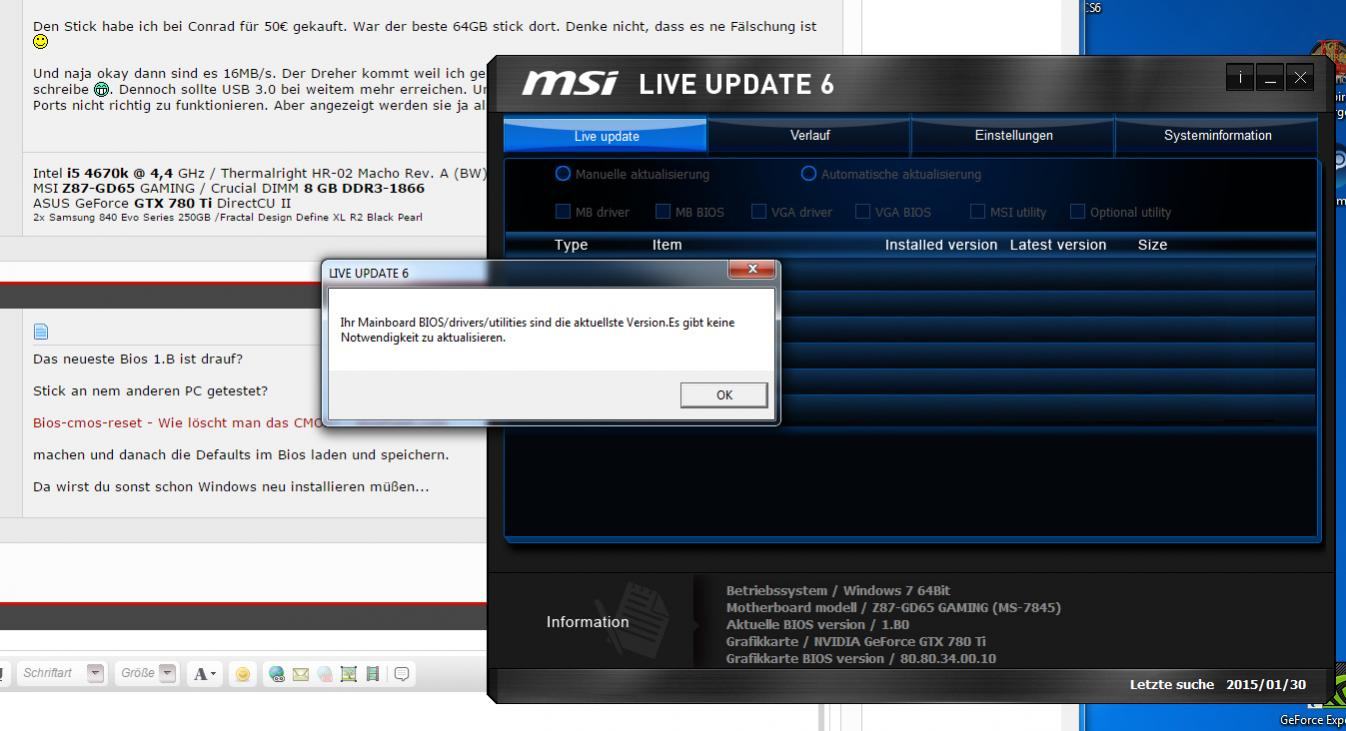Insert a quote with speech bubble icon
This screenshot has height=731, width=1346.
(x=401, y=674)
